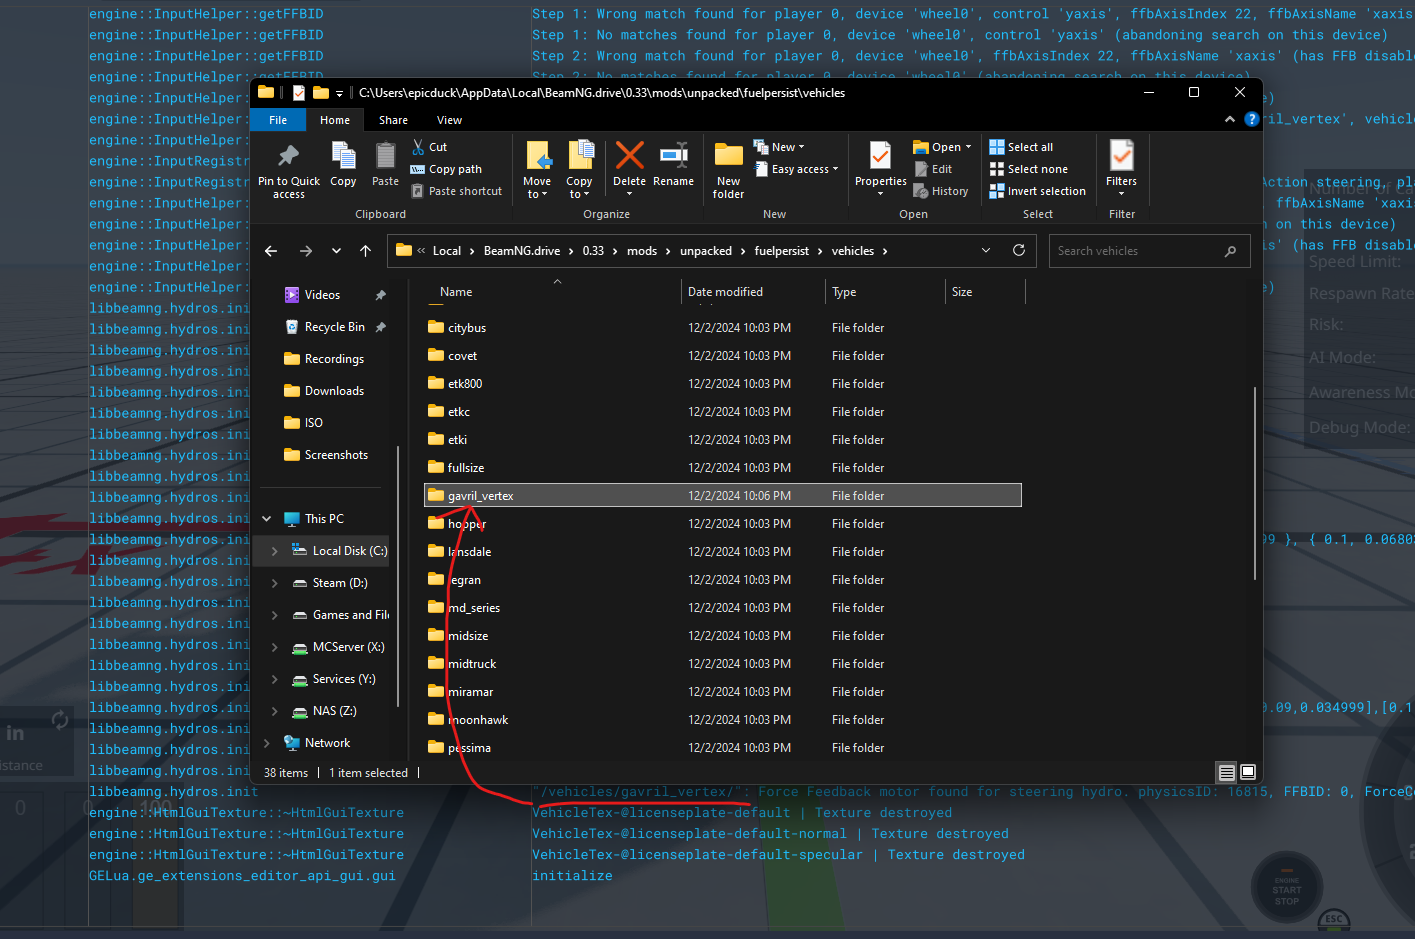Open Explorer Help question mark icon
Image resolution: width=1415 pixels, height=939 pixels.
point(1252,119)
